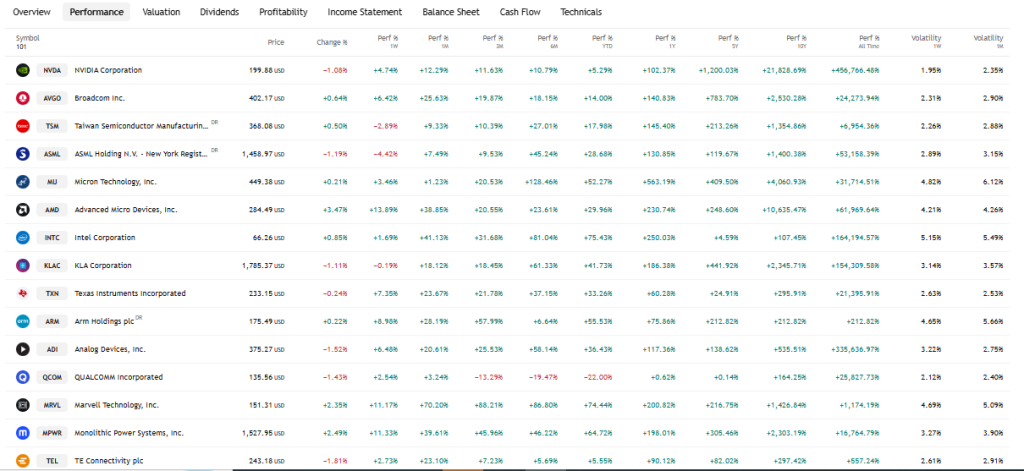Click the TE Connectivity logo icon
This screenshot has width=1024, height=471.
click(x=23, y=461)
